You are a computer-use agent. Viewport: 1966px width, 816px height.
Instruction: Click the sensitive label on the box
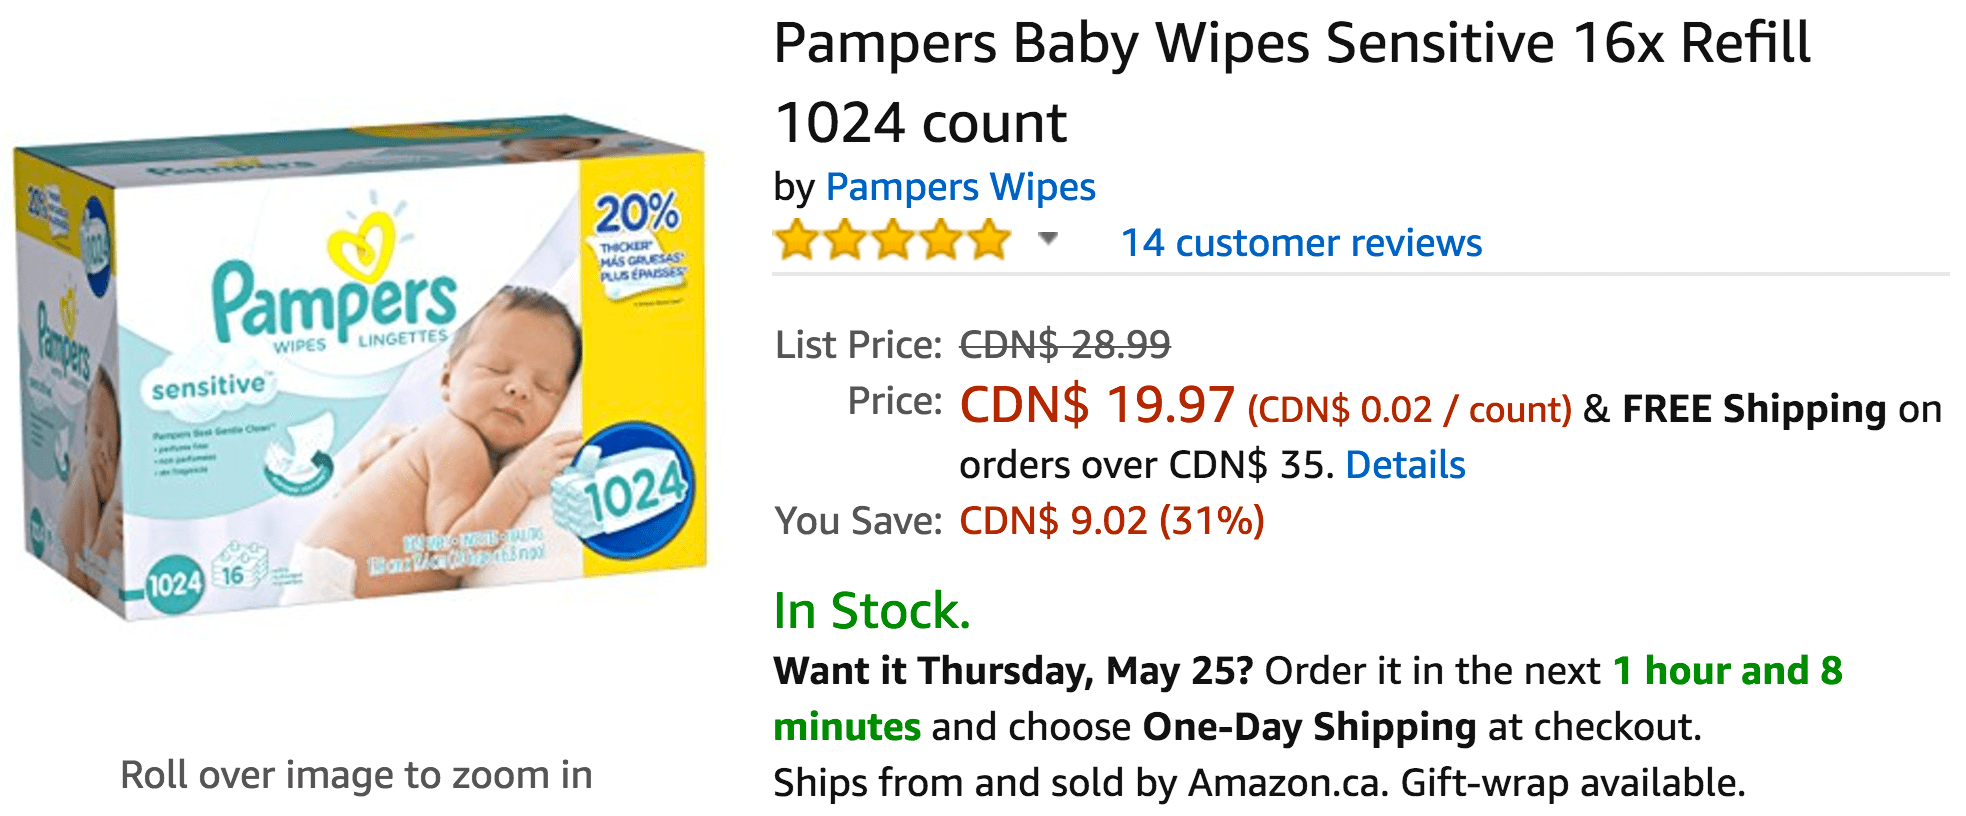[x=208, y=386]
